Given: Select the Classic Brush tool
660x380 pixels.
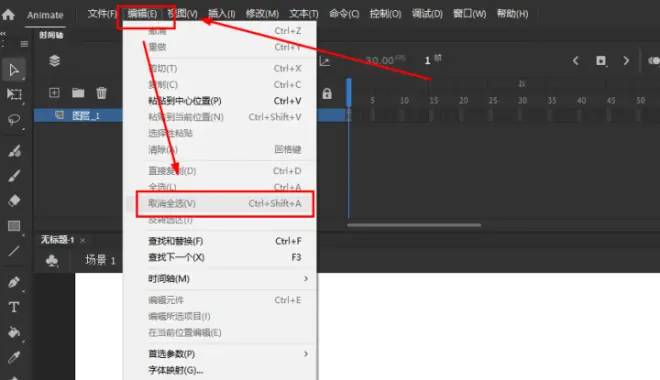Looking at the screenshot, I should pos(14,176).
